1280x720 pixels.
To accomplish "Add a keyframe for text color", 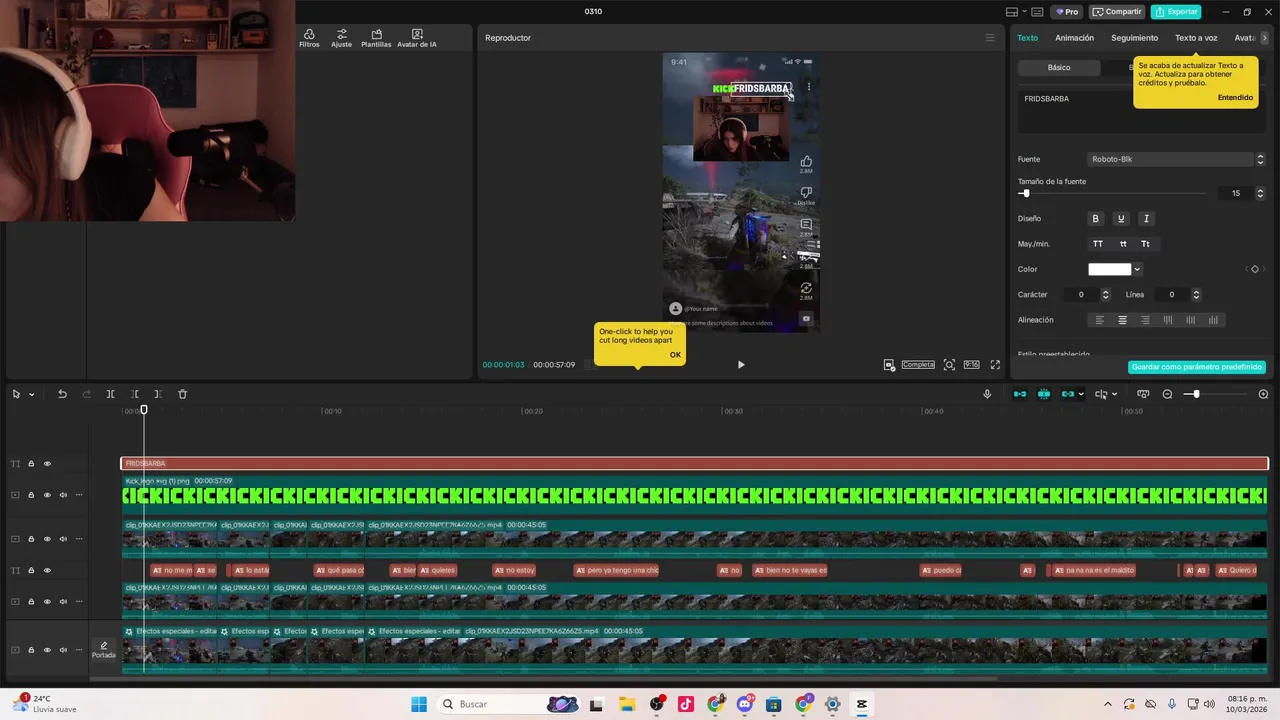I will [x=1255, y=269].
